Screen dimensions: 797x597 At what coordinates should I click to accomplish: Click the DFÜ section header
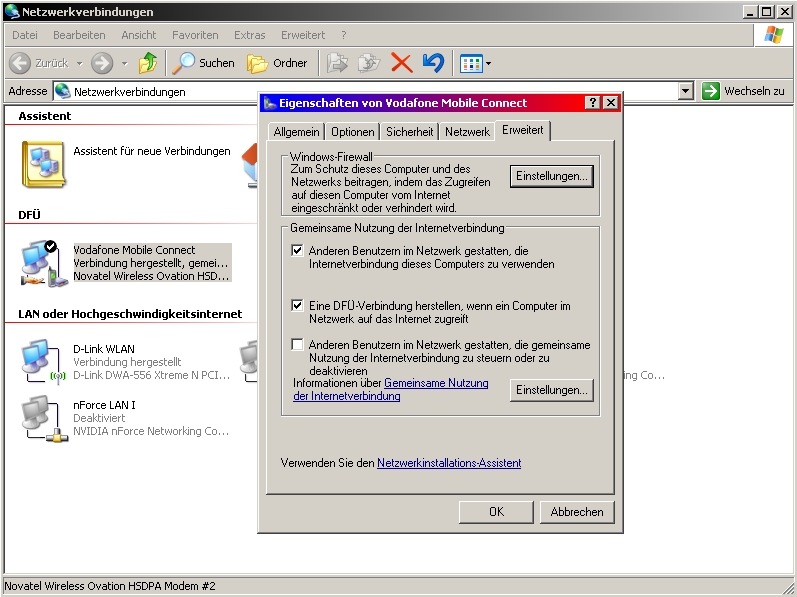(x=29, y=215)
